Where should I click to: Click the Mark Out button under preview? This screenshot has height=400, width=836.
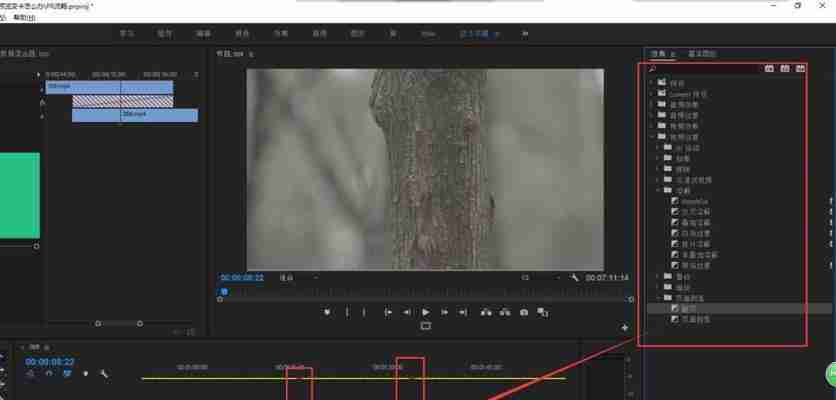(x=365, y=312)
